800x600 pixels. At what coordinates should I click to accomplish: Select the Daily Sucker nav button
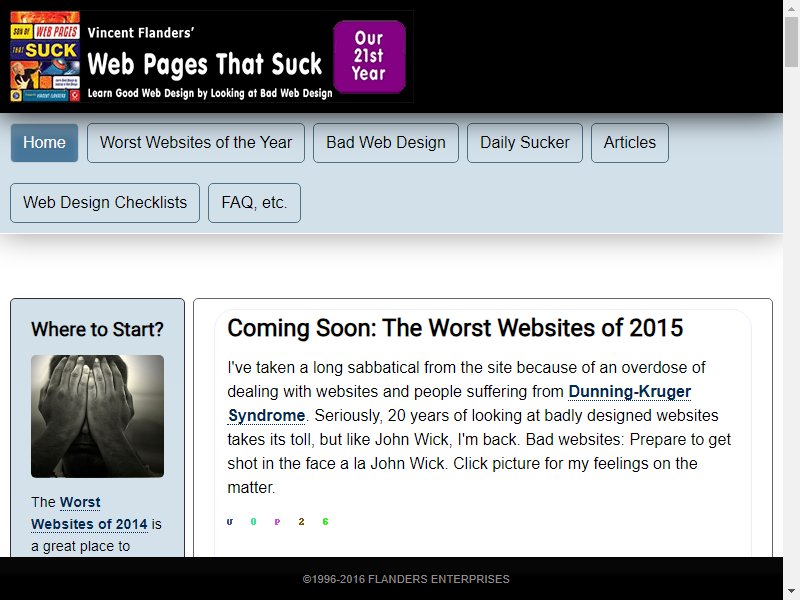click(524, 143)
